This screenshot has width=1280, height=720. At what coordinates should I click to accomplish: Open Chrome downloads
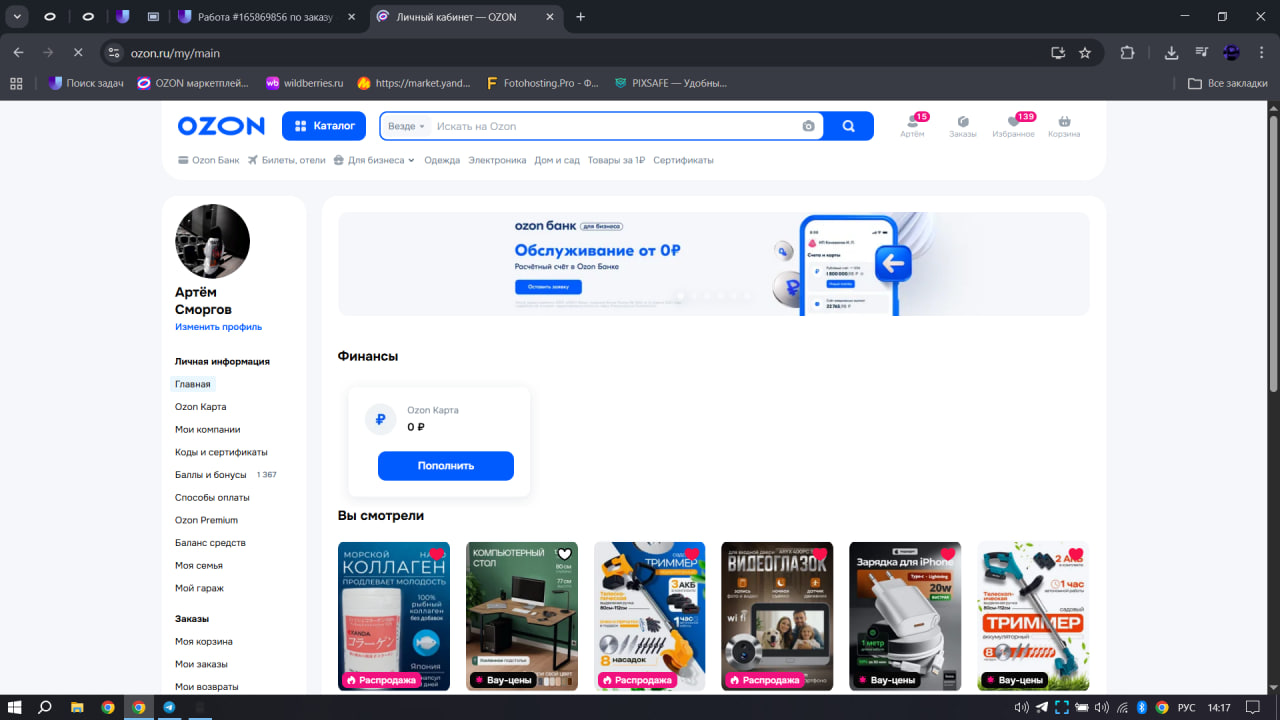click(1172, 53)
